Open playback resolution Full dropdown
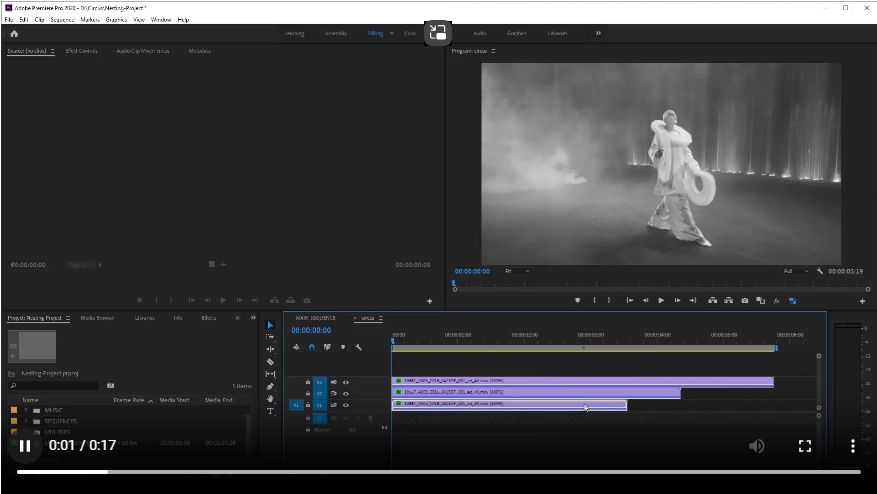 coord(796,271)
